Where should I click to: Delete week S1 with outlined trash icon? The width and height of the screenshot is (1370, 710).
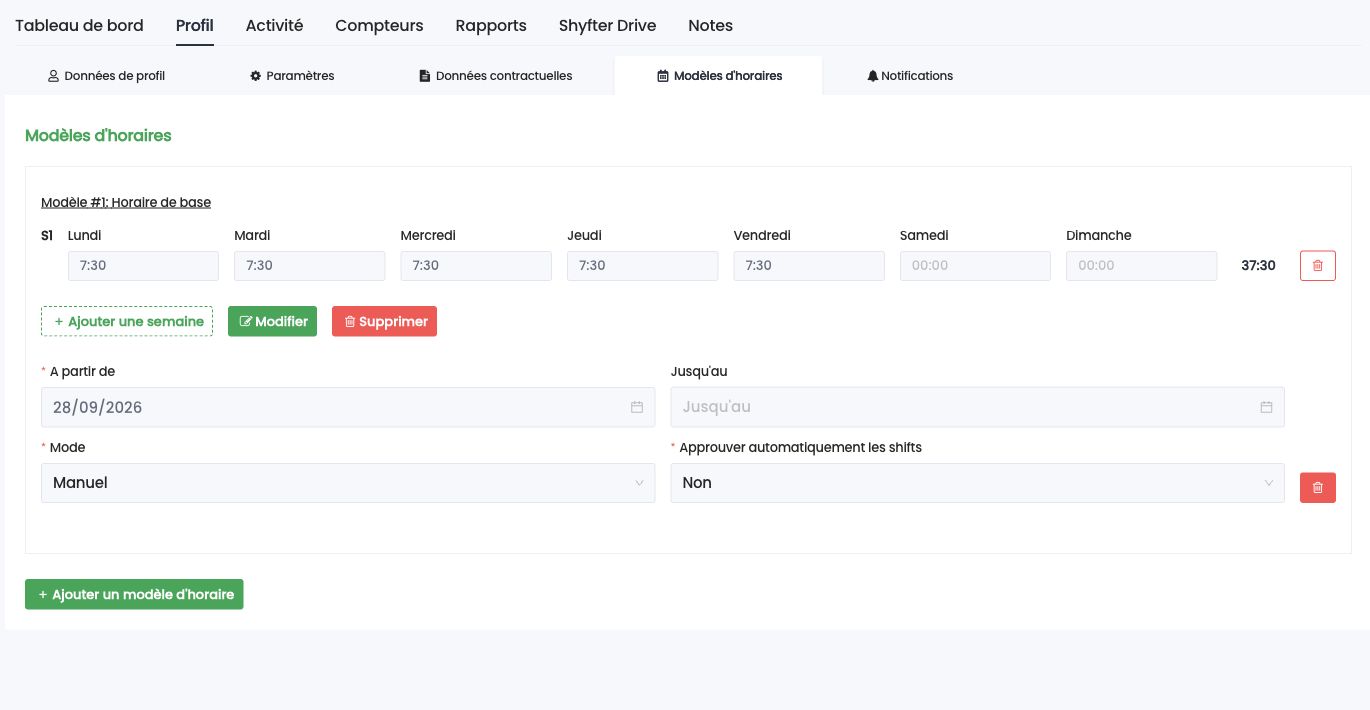[x=1317, y=265]
